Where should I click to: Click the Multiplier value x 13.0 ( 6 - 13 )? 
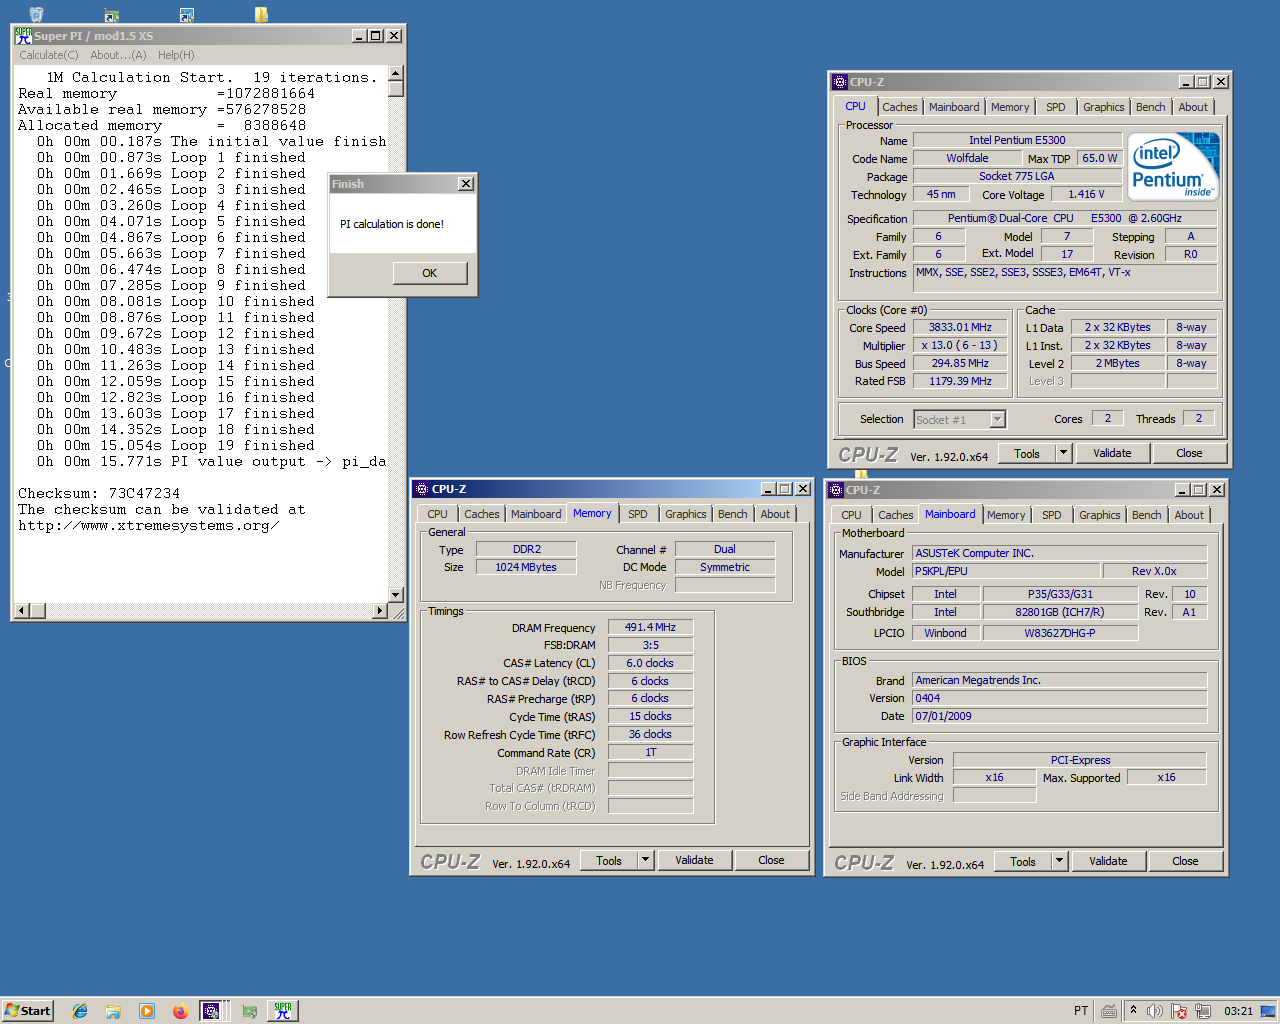click(960, 345)
